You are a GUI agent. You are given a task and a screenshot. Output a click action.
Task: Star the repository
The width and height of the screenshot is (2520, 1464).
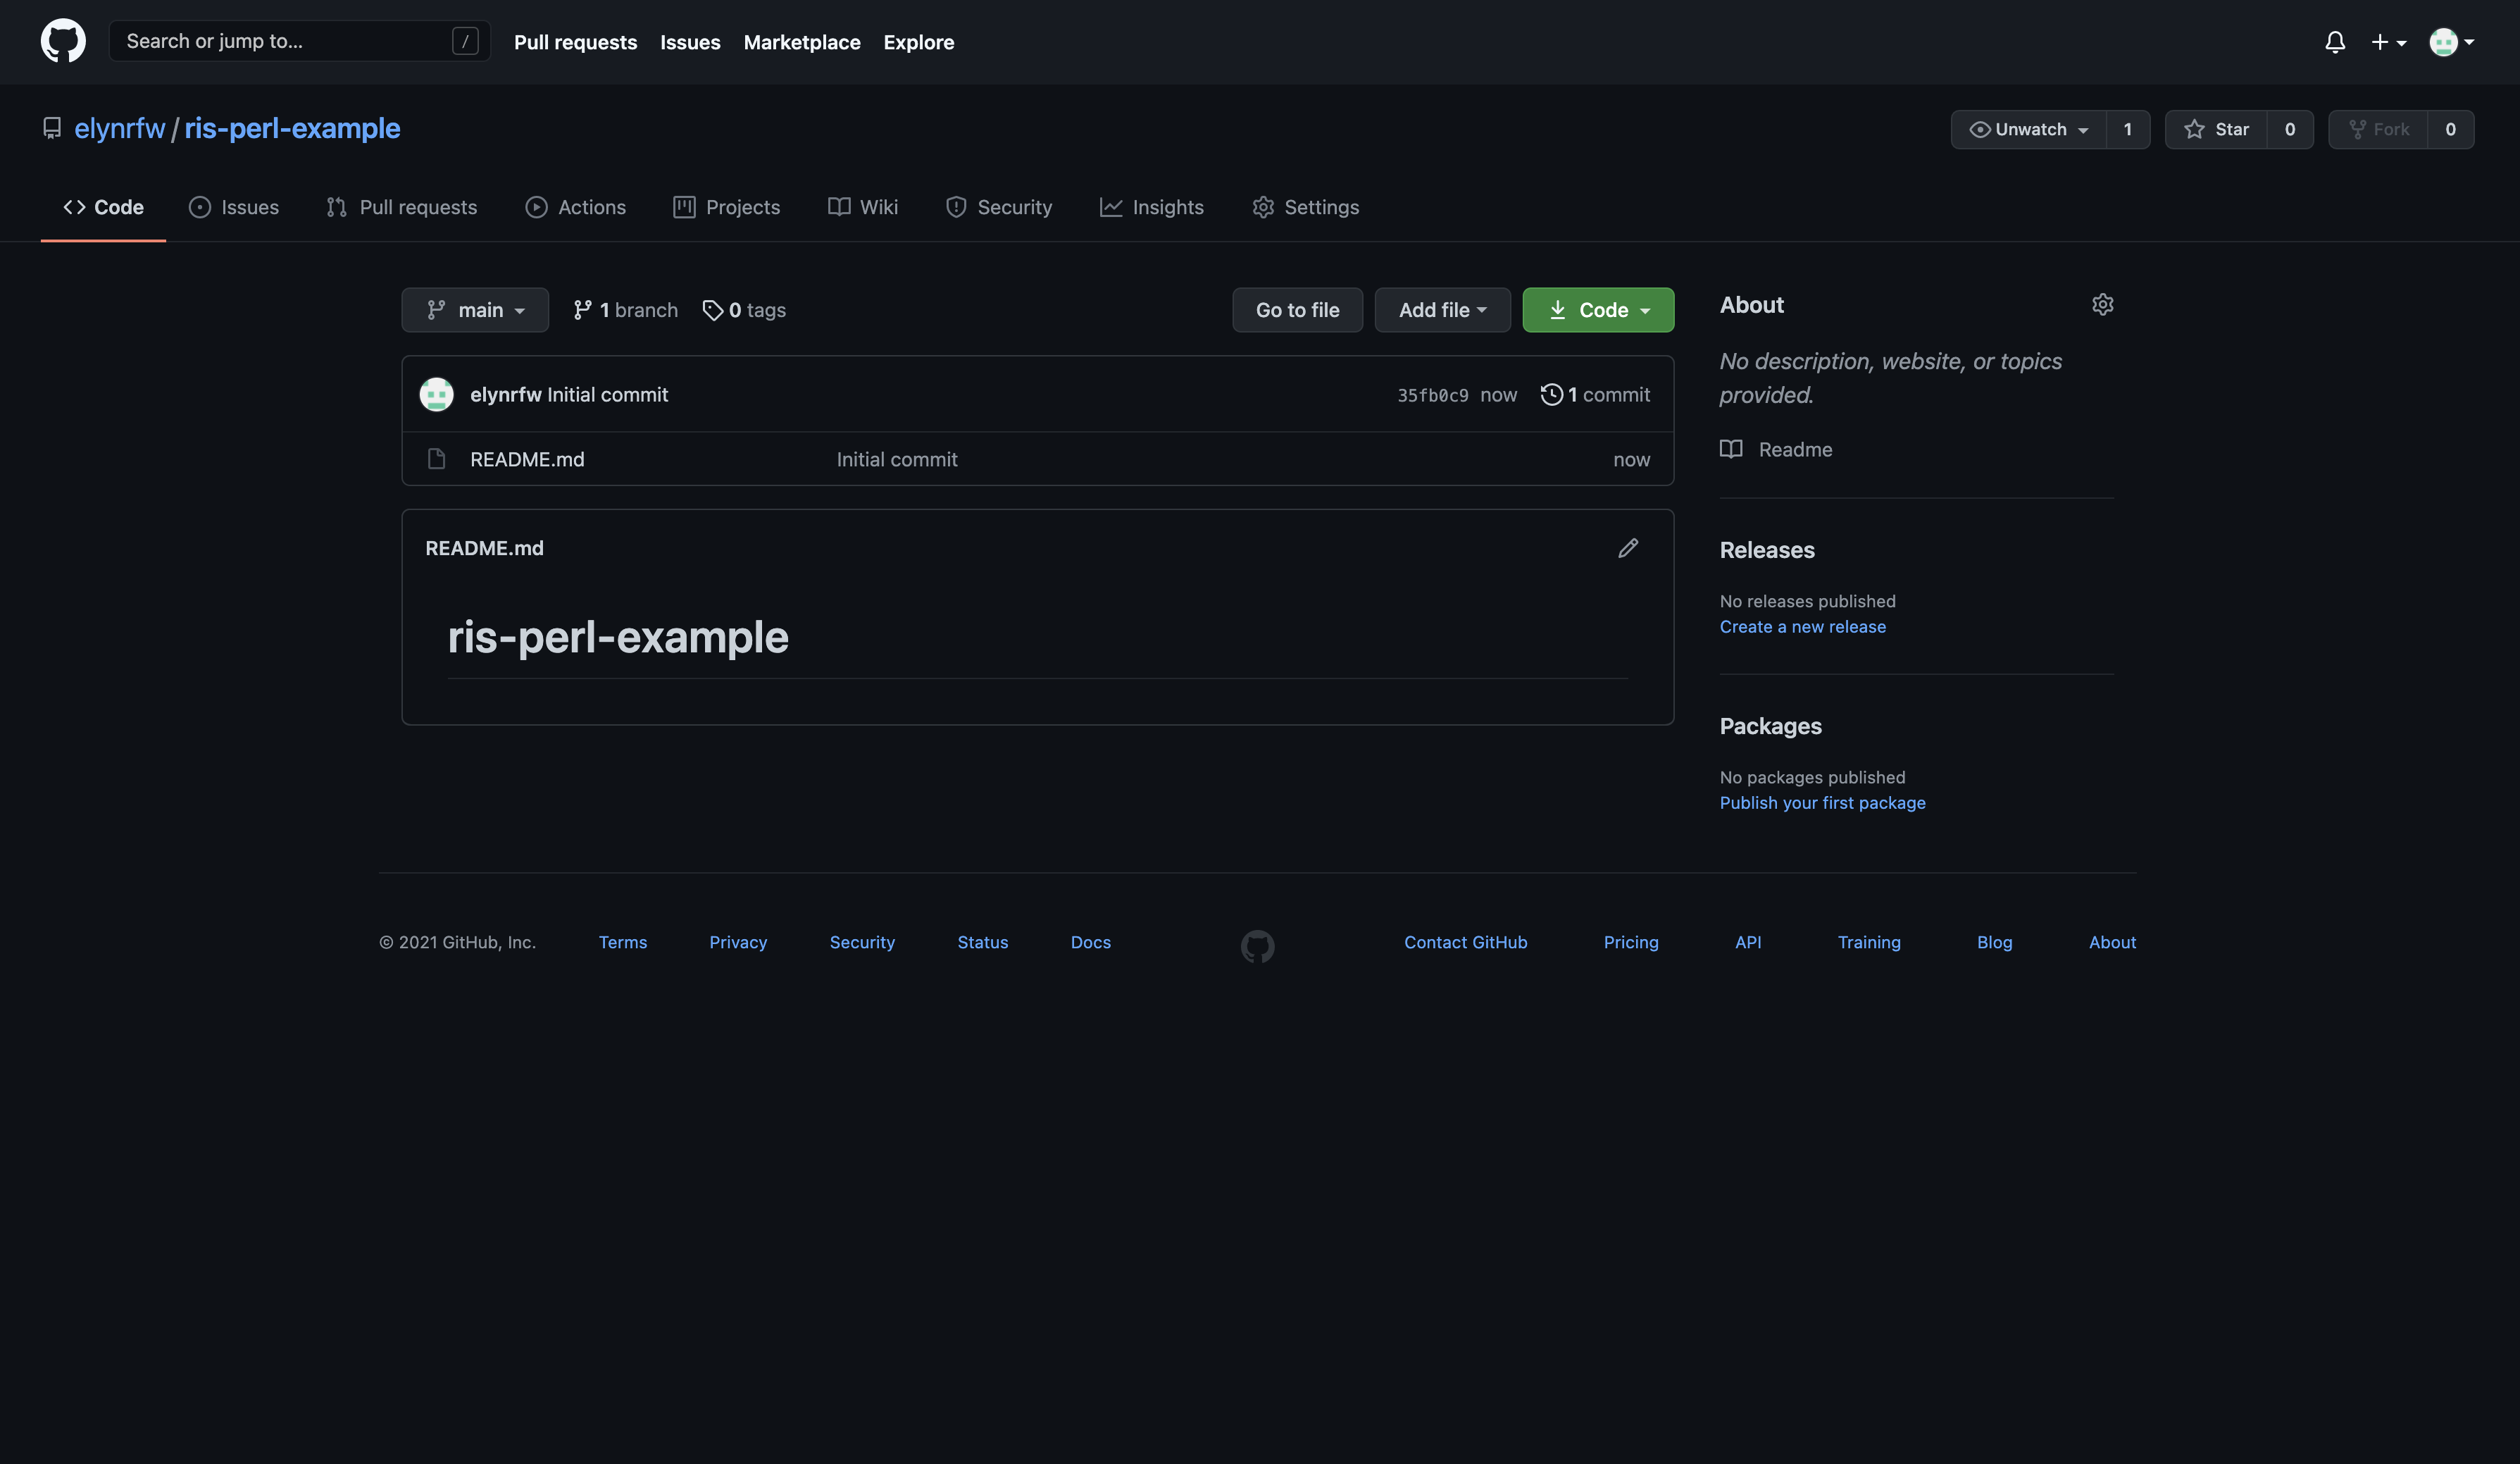coord(2215,129)
